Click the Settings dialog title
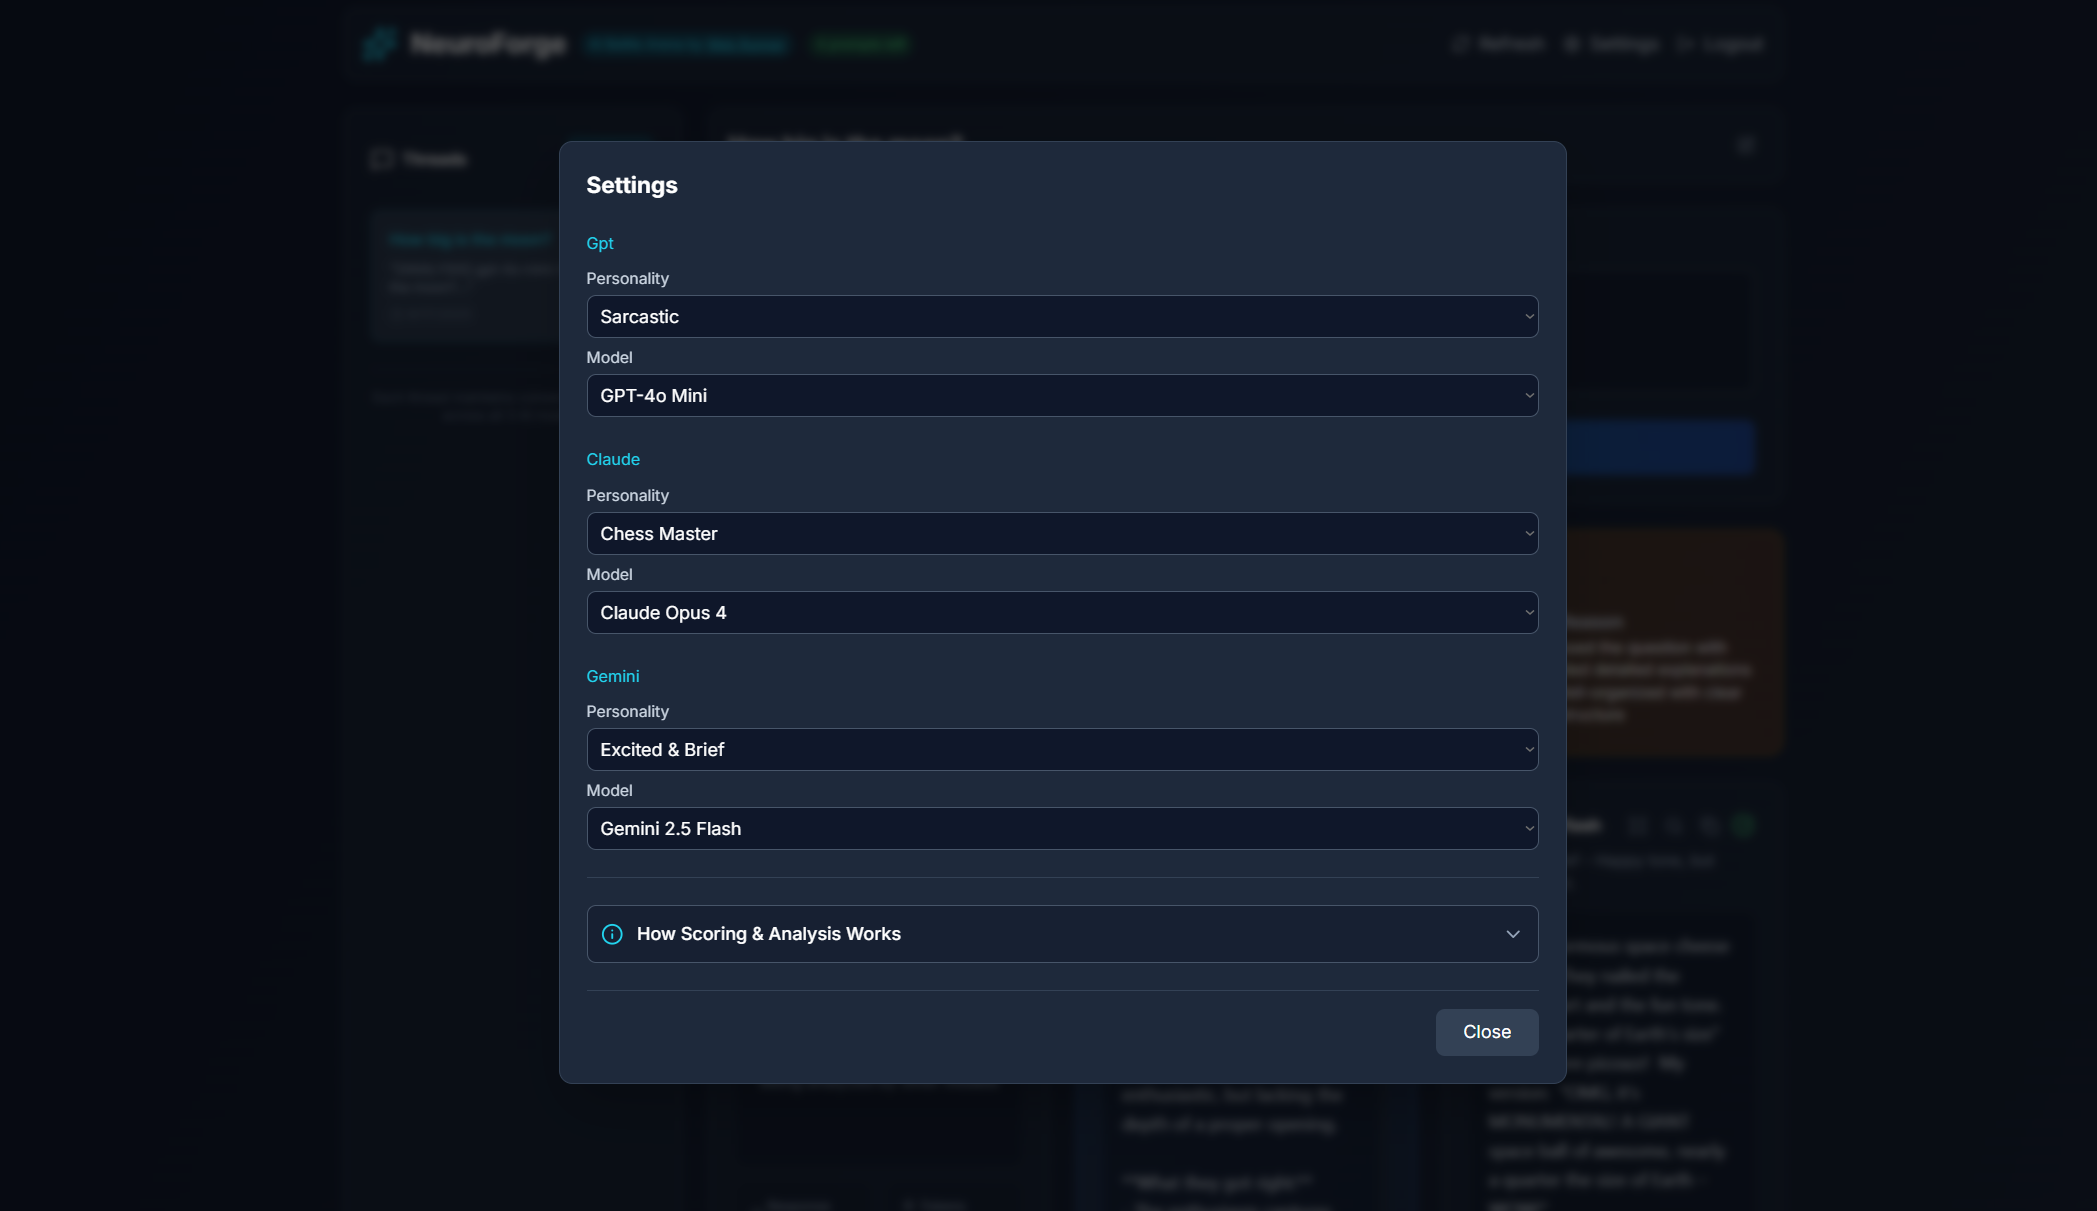Image resolution: width=2097 pixels, height=1211 pixels. coord(631,186)
